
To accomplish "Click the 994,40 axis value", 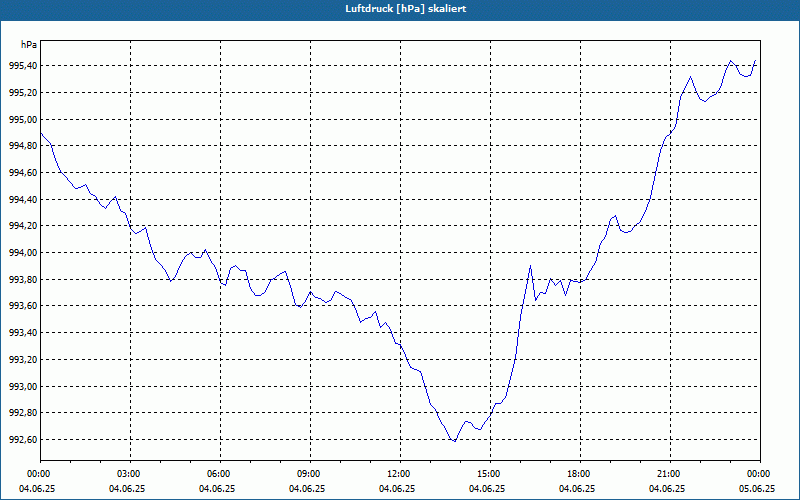I will coord(23,199).
